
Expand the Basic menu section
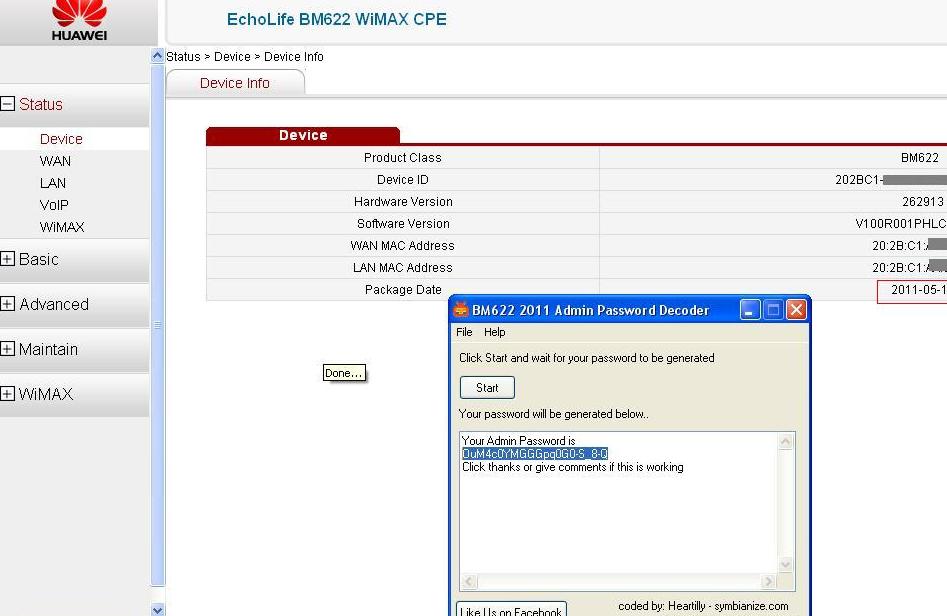pyautogui.click(x=8, y=259)
